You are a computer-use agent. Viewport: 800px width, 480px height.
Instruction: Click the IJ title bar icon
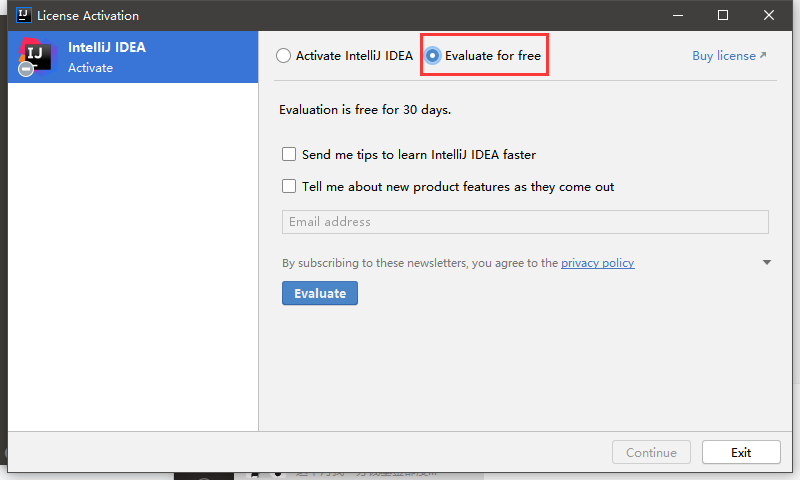click(23, 15)
